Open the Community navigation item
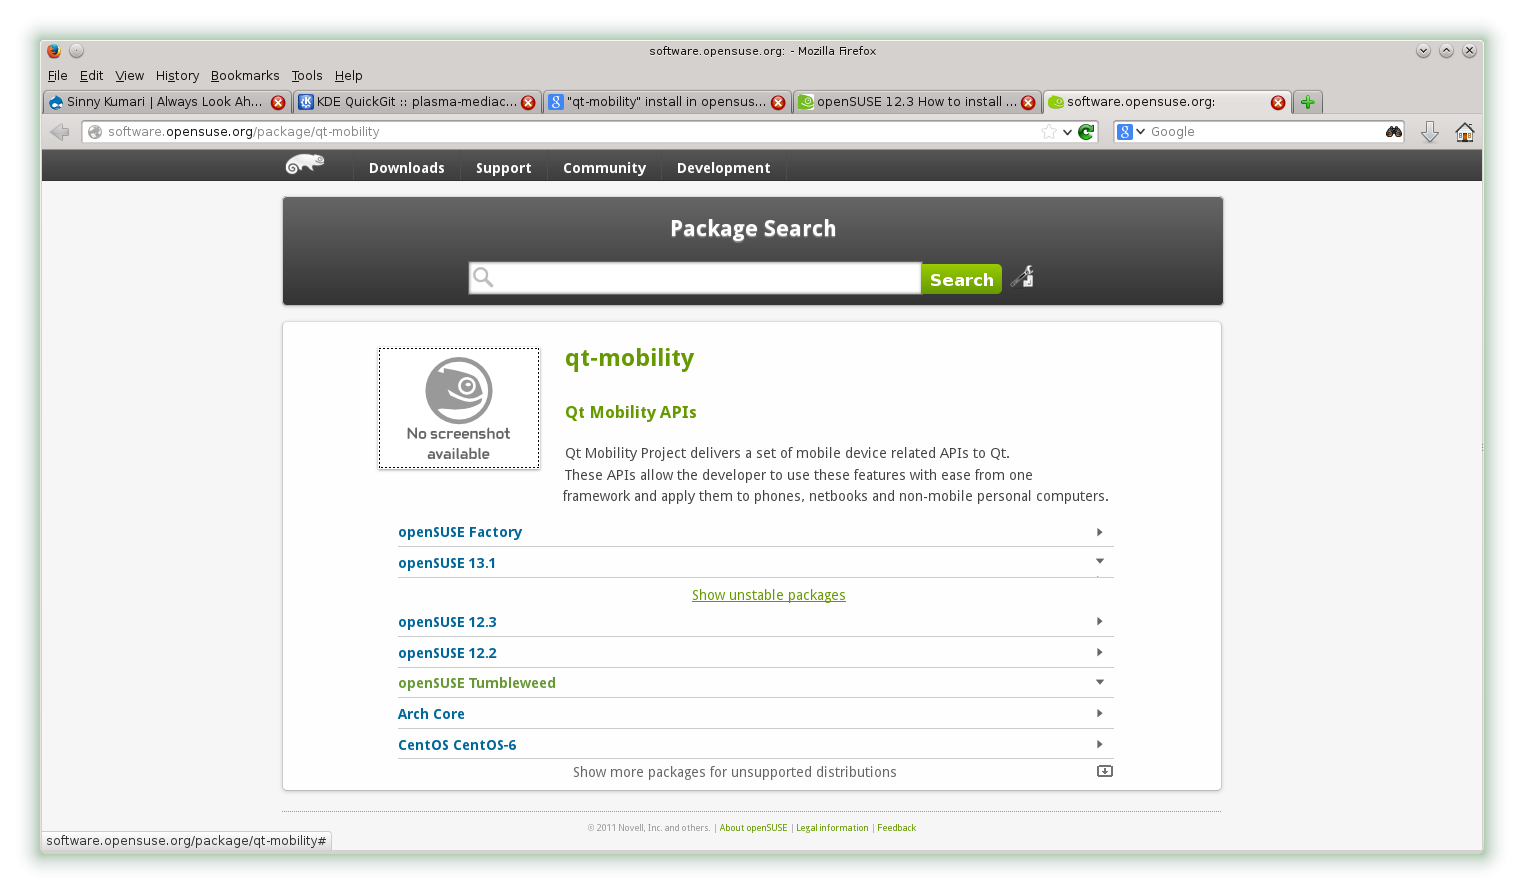 [605, 168]
